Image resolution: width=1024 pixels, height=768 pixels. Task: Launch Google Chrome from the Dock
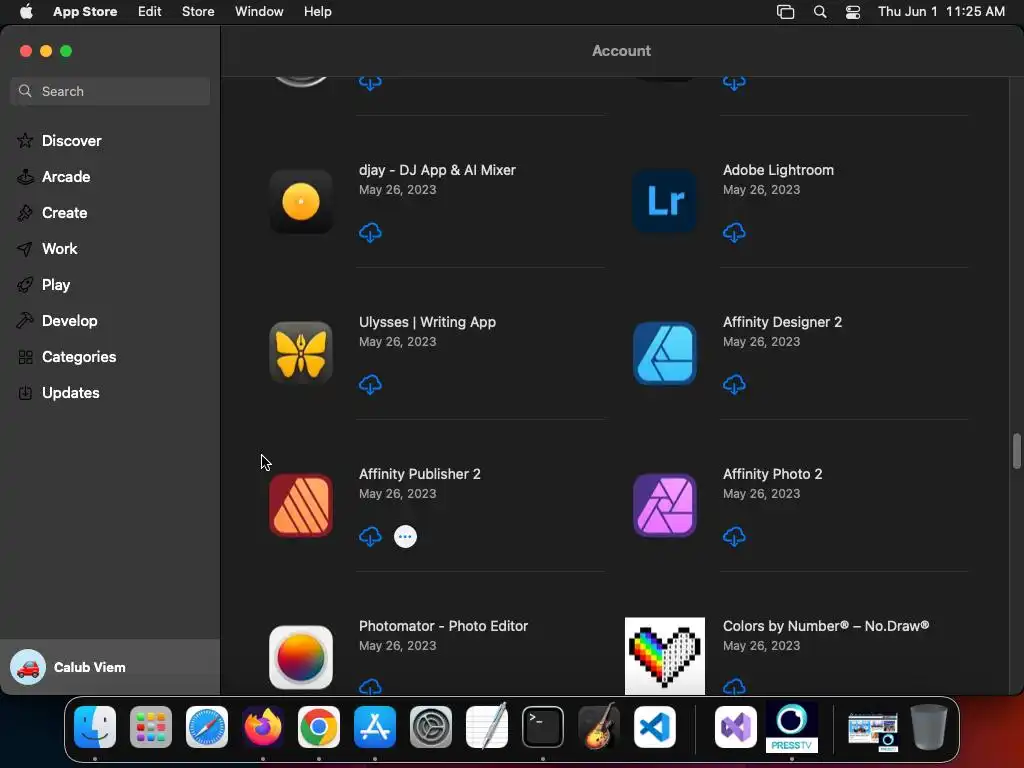pos(319,727)
